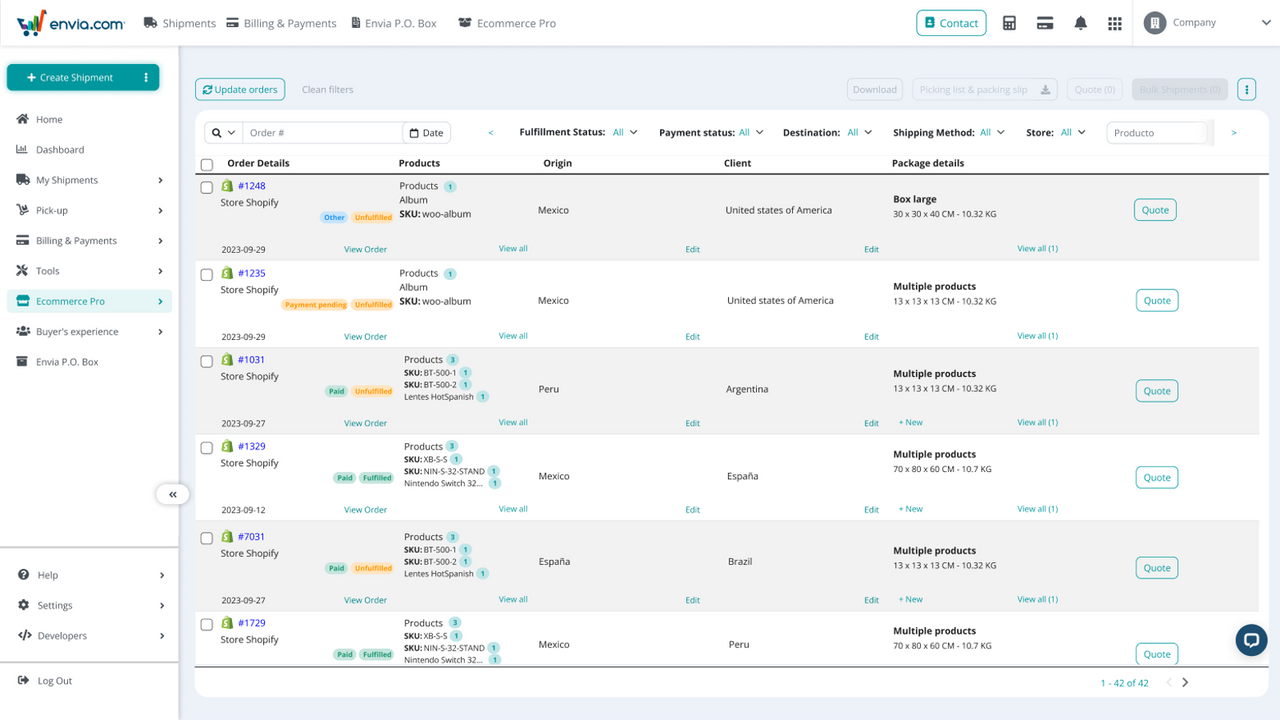1280x720 pixels.
Task: Open Quote for order #1235
Action: [1156, 299]
